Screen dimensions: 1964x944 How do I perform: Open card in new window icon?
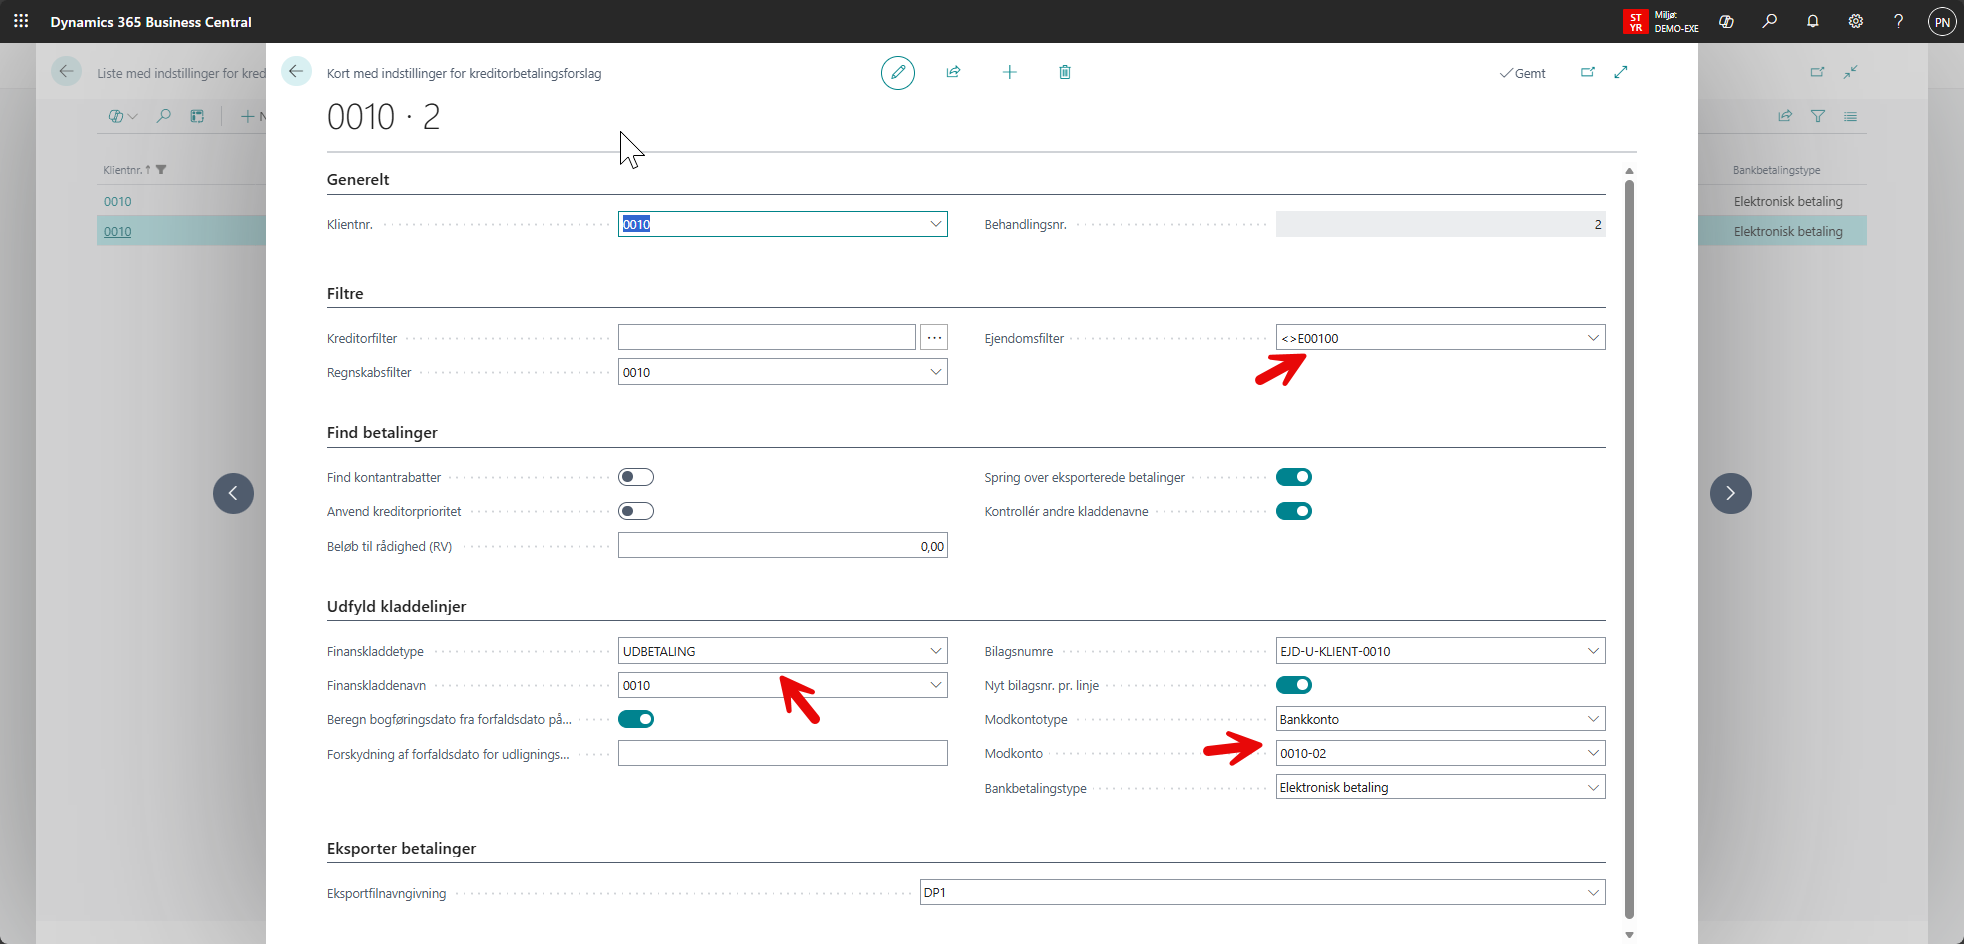tap(1587, 72)
